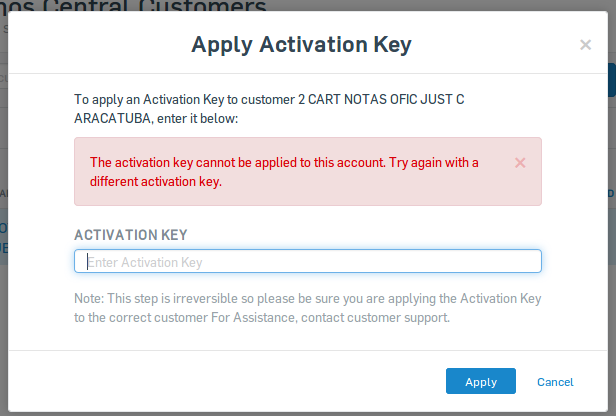Click the 'contact customer support' note line

262,317
